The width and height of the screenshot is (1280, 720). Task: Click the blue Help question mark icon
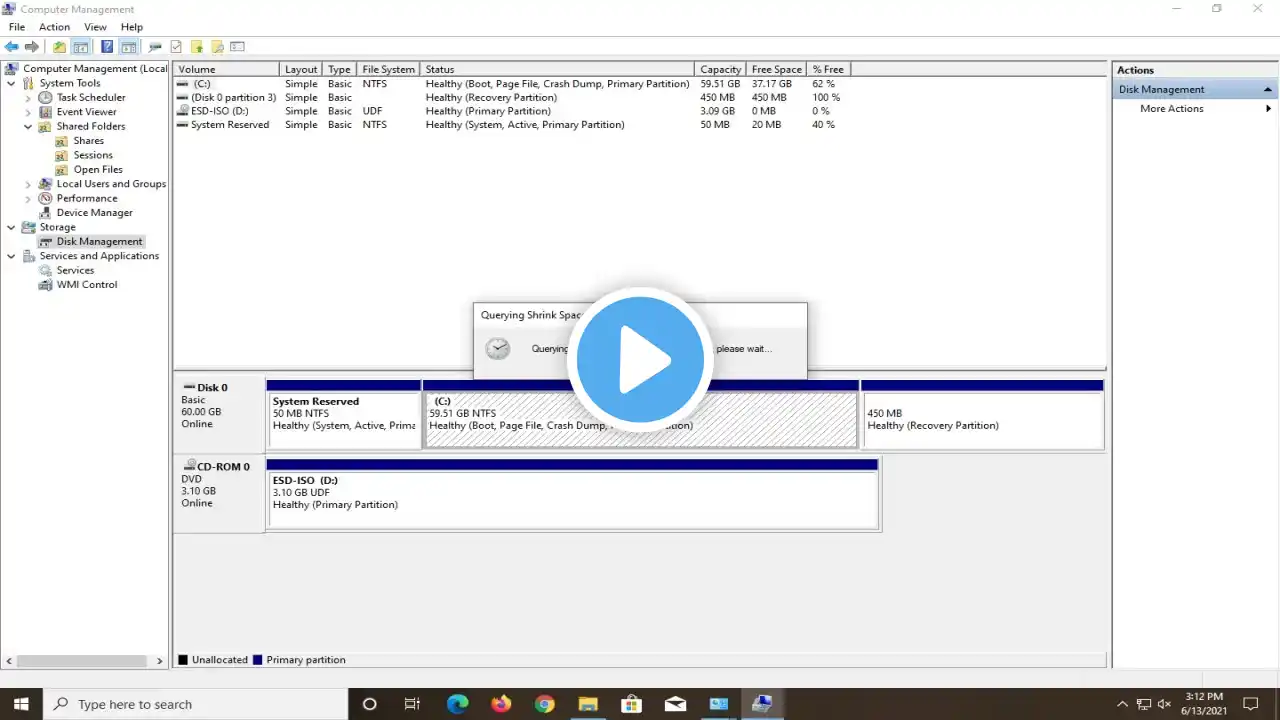[x=107, y=47]
